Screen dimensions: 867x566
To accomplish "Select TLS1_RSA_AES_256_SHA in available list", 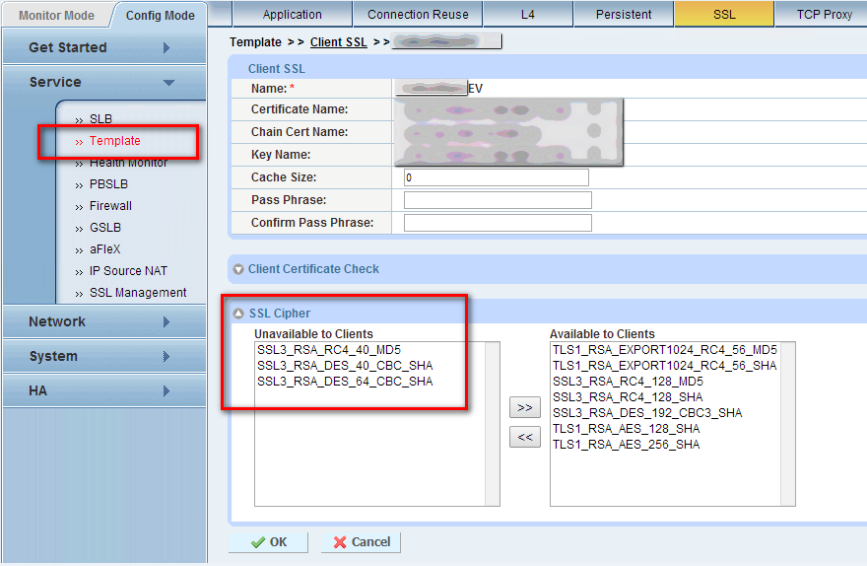I will 626,444.
